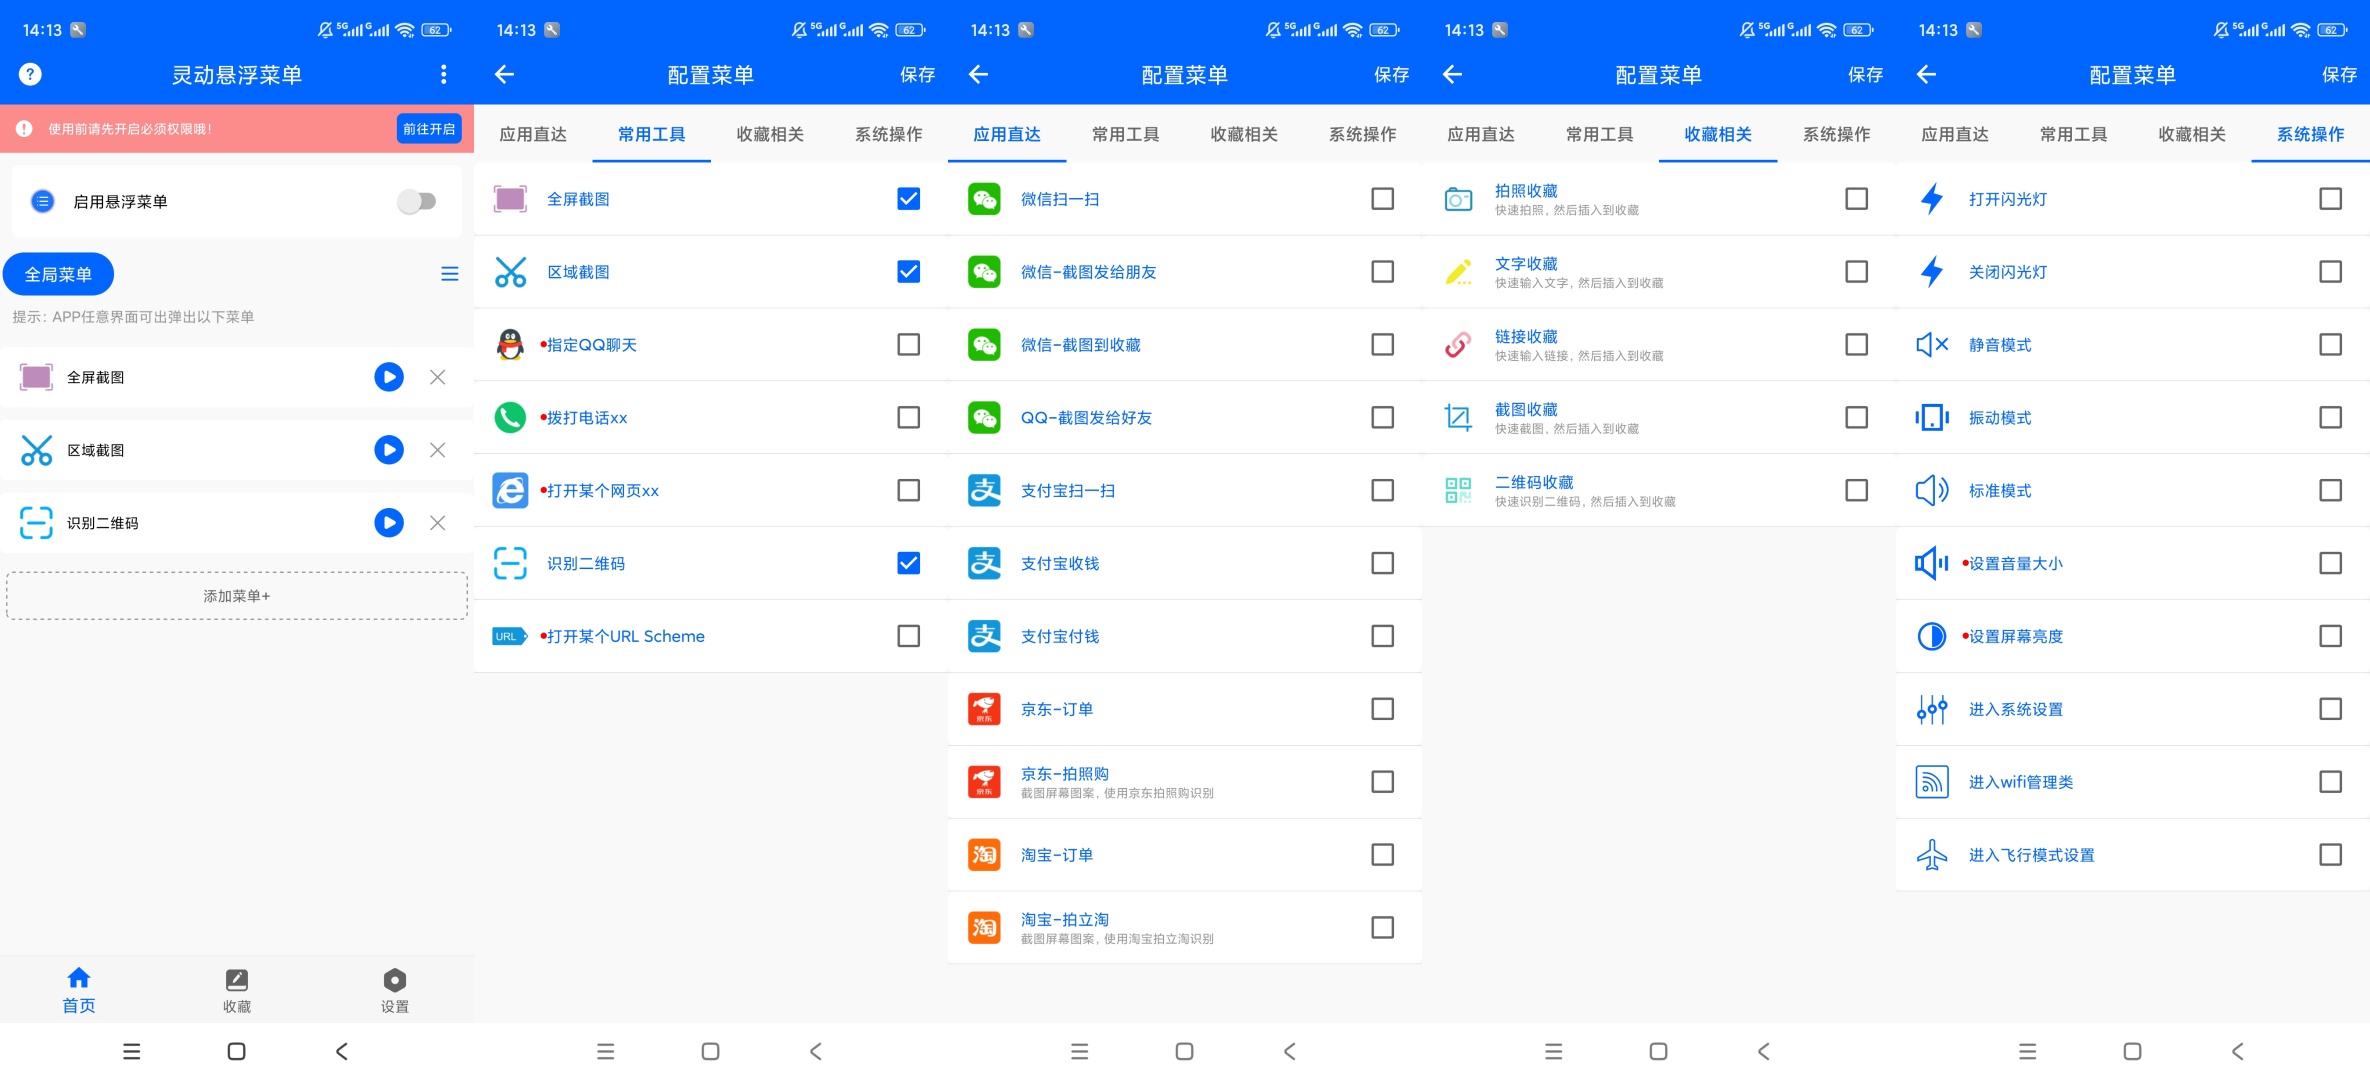Click the 打开闪光灯 lightning icon
Image resolution: width=2370 pixels, height=1080 pixels.
pos(1932,199)
